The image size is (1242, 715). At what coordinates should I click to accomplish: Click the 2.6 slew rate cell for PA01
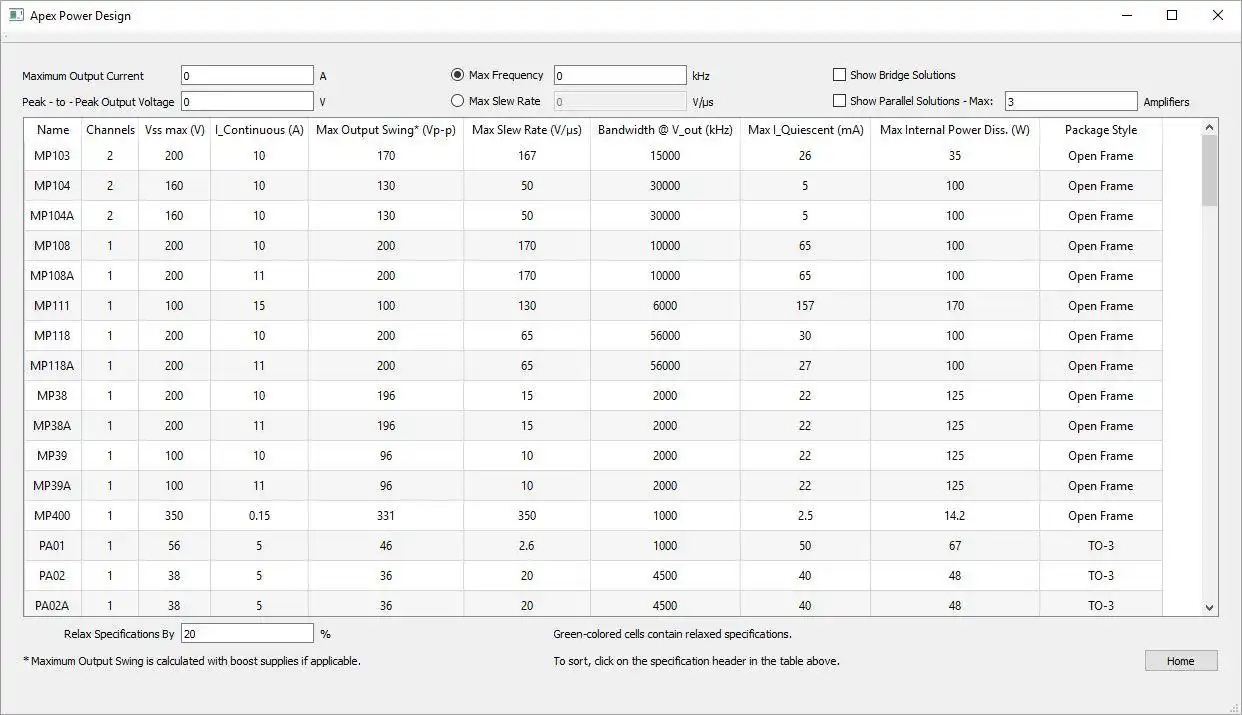click(x=527, y=546)
